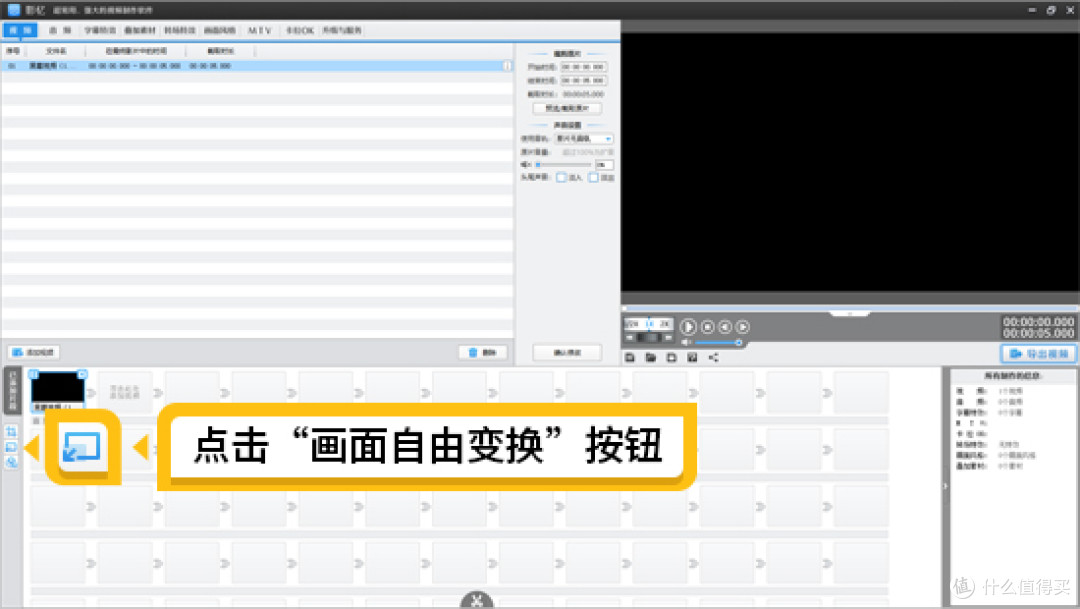Open the 使用音轨 audio track dropdown
Viewport: 1080px width, 609px height.
[583, 138]
